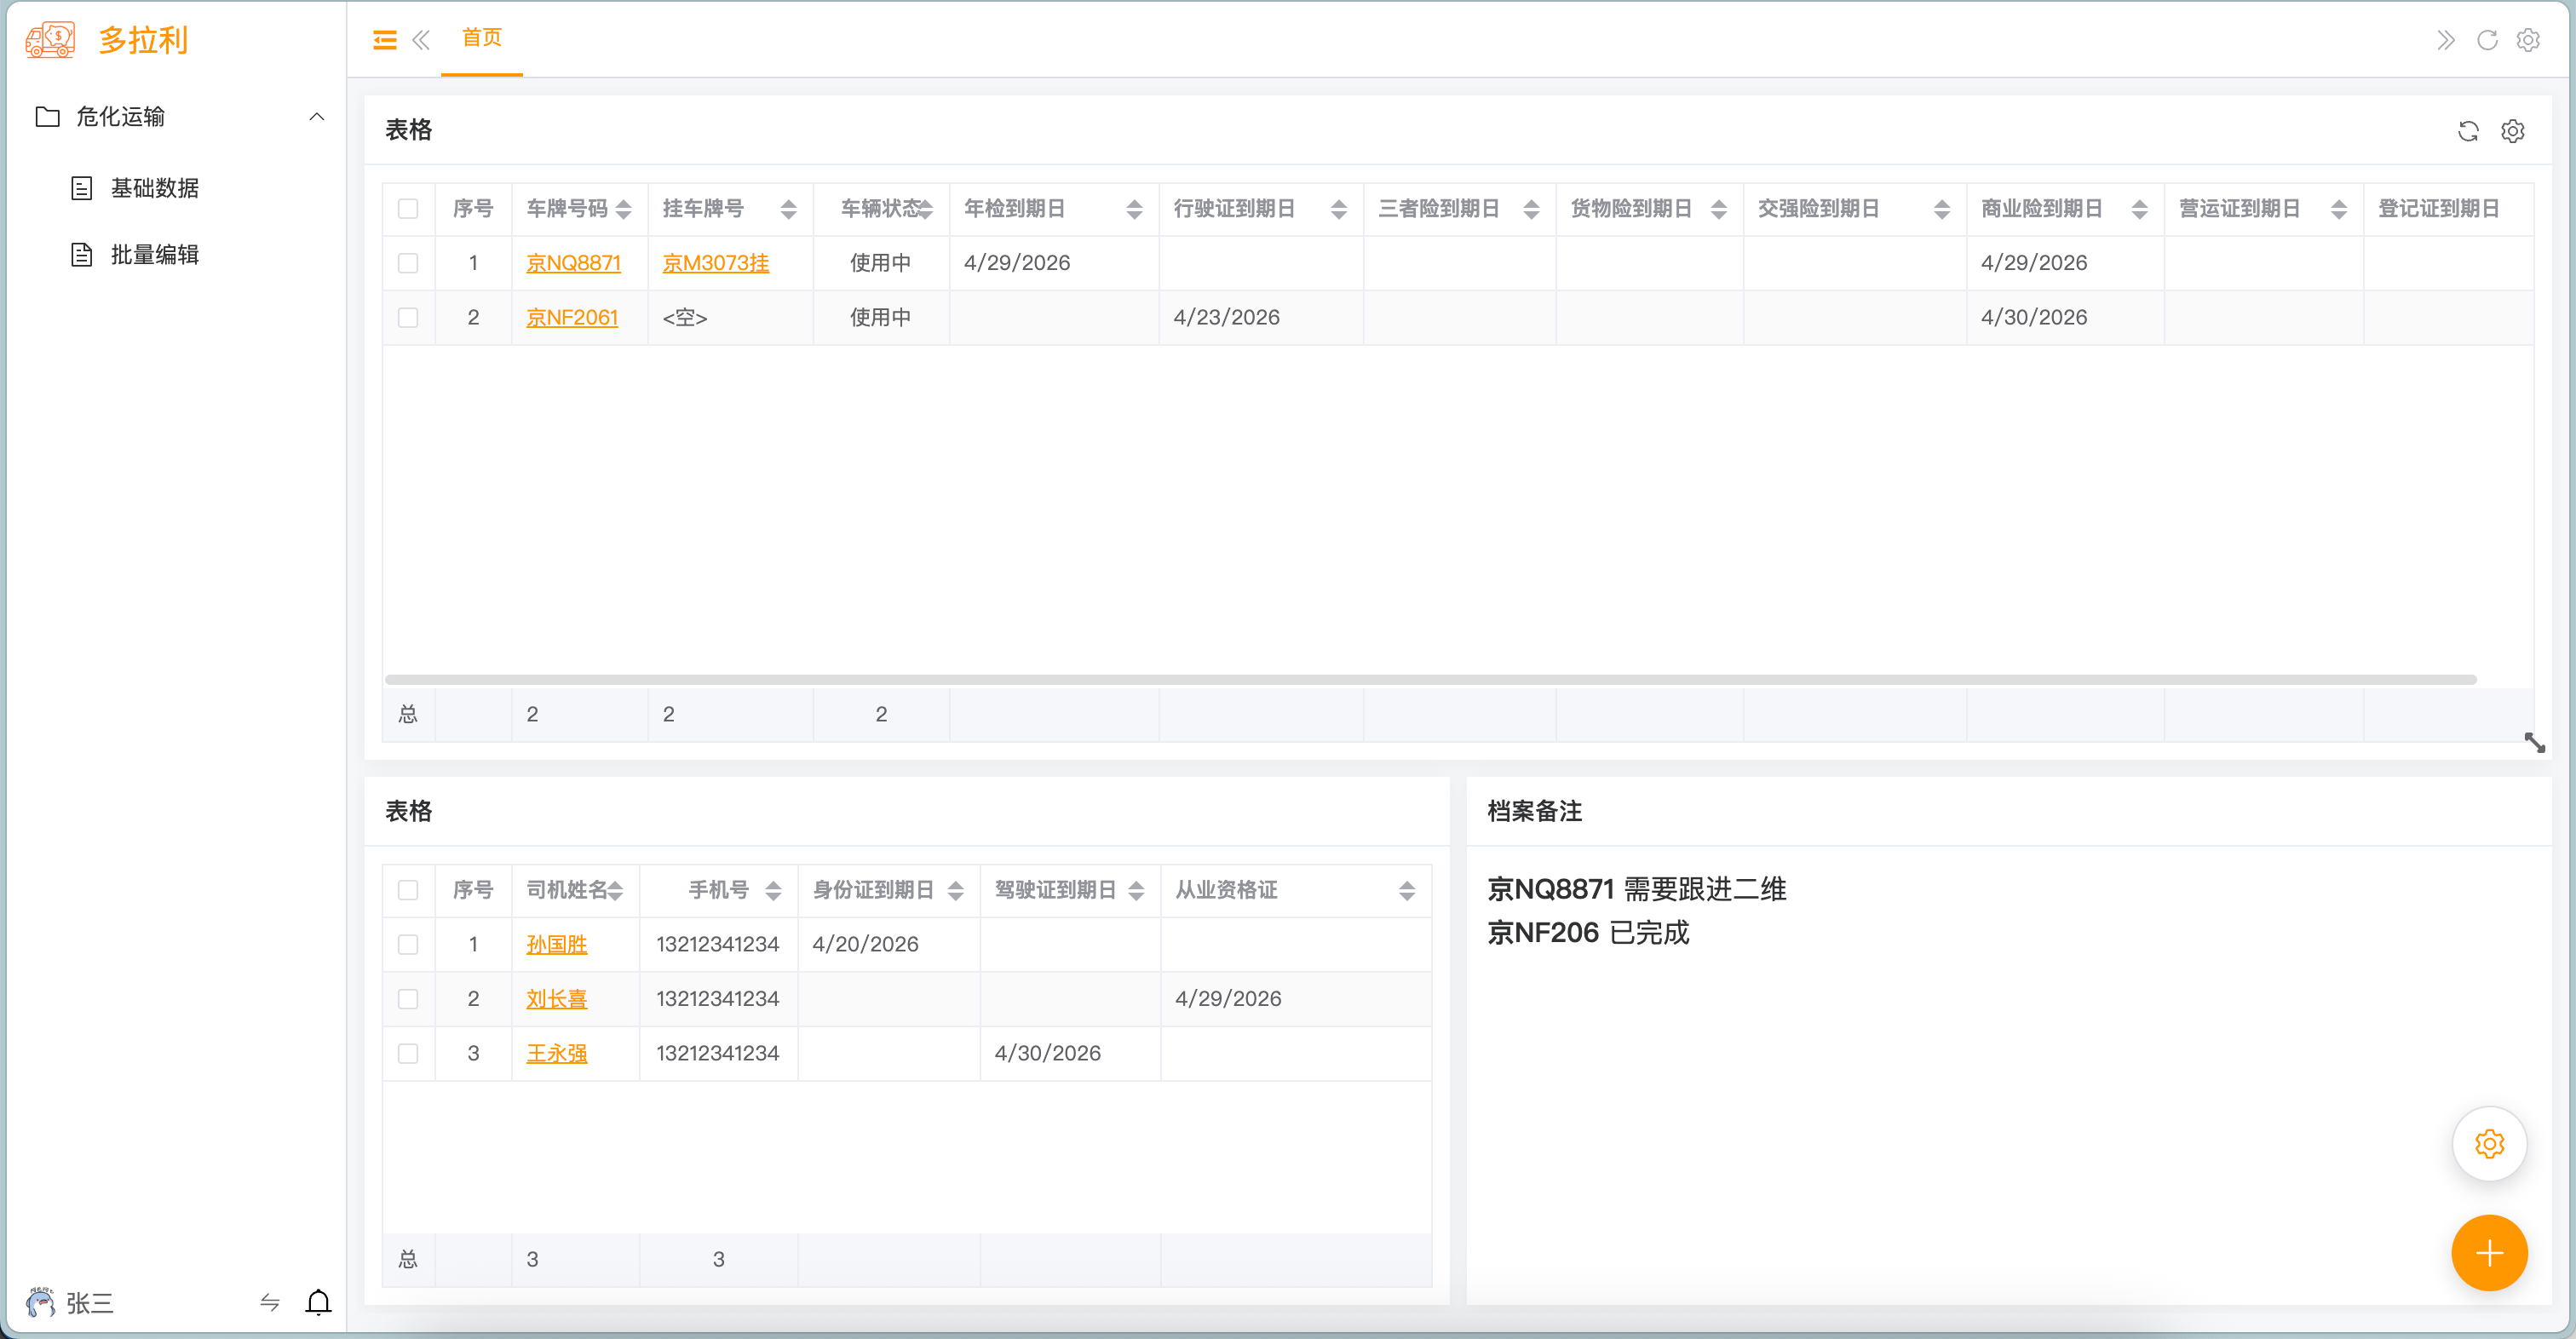Image resolution: width=2576 pixels, height=1339 pixels.
Task: Click the top bar reload icon
Action: [2487, 40]
